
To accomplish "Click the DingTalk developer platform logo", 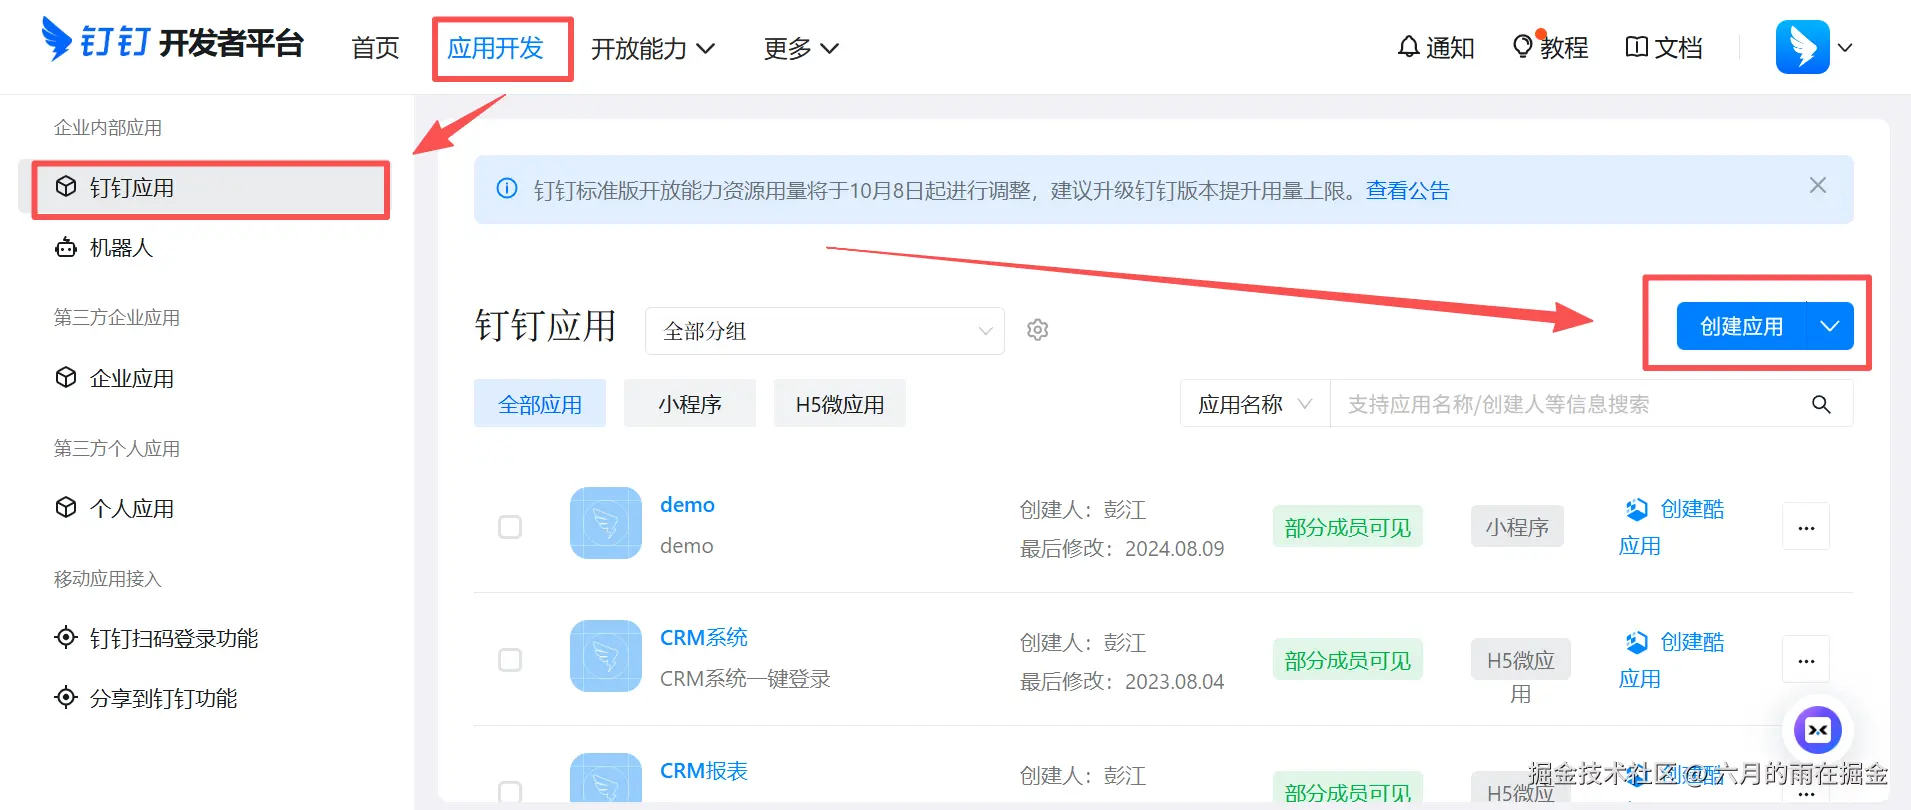I will [x=172, y=42].
